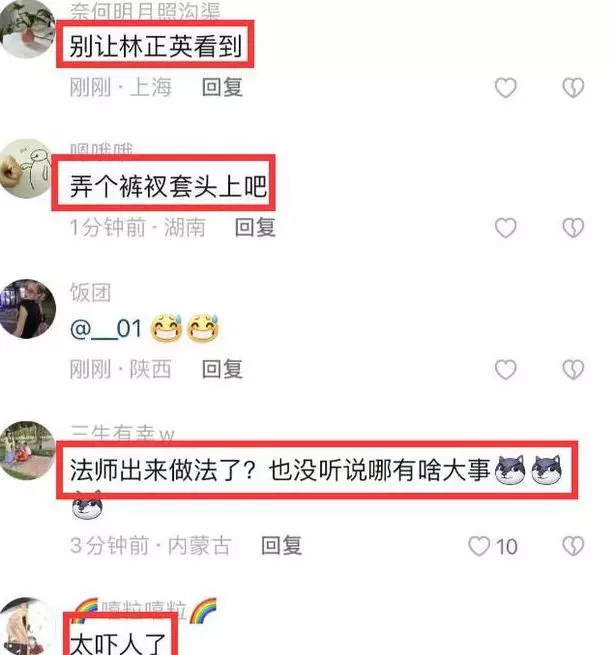Like the 内蒙古 comment with 10 likes
The height and width of the screenshot is (655, 612).
coord(479,546)
